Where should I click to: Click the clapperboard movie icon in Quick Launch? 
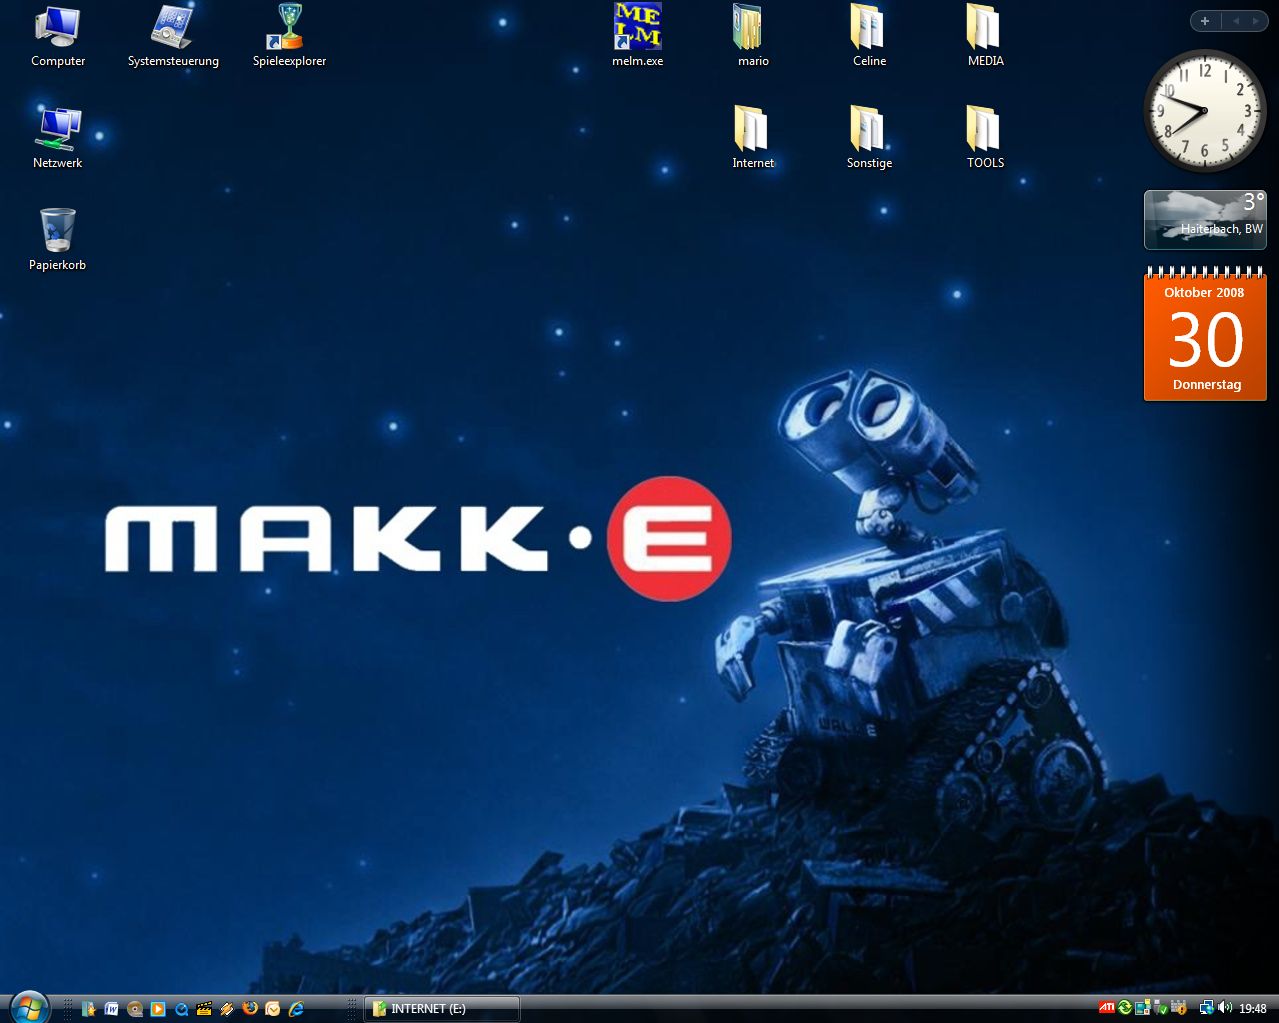pyautogui.click(x=204, y=1009)
